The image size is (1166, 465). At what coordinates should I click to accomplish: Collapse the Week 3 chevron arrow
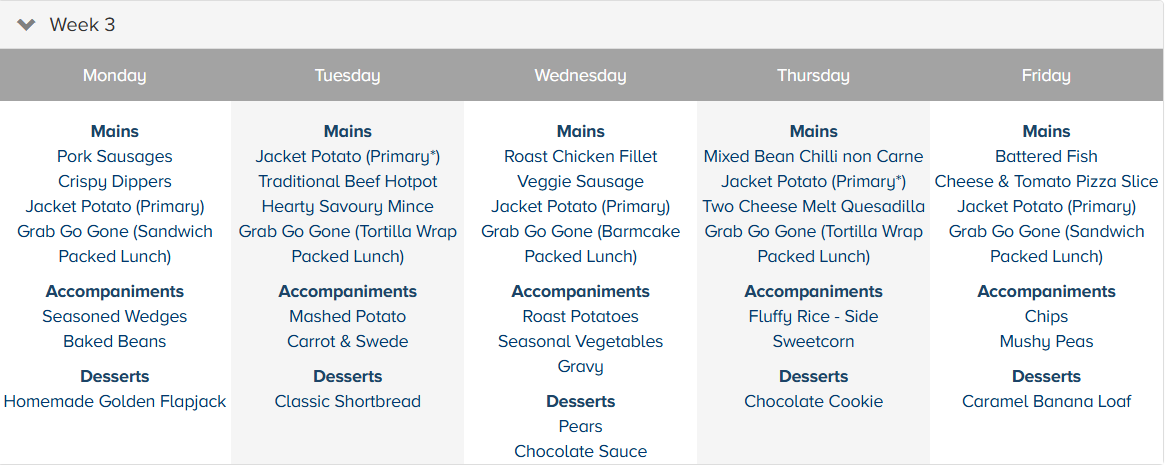(26, 25)
